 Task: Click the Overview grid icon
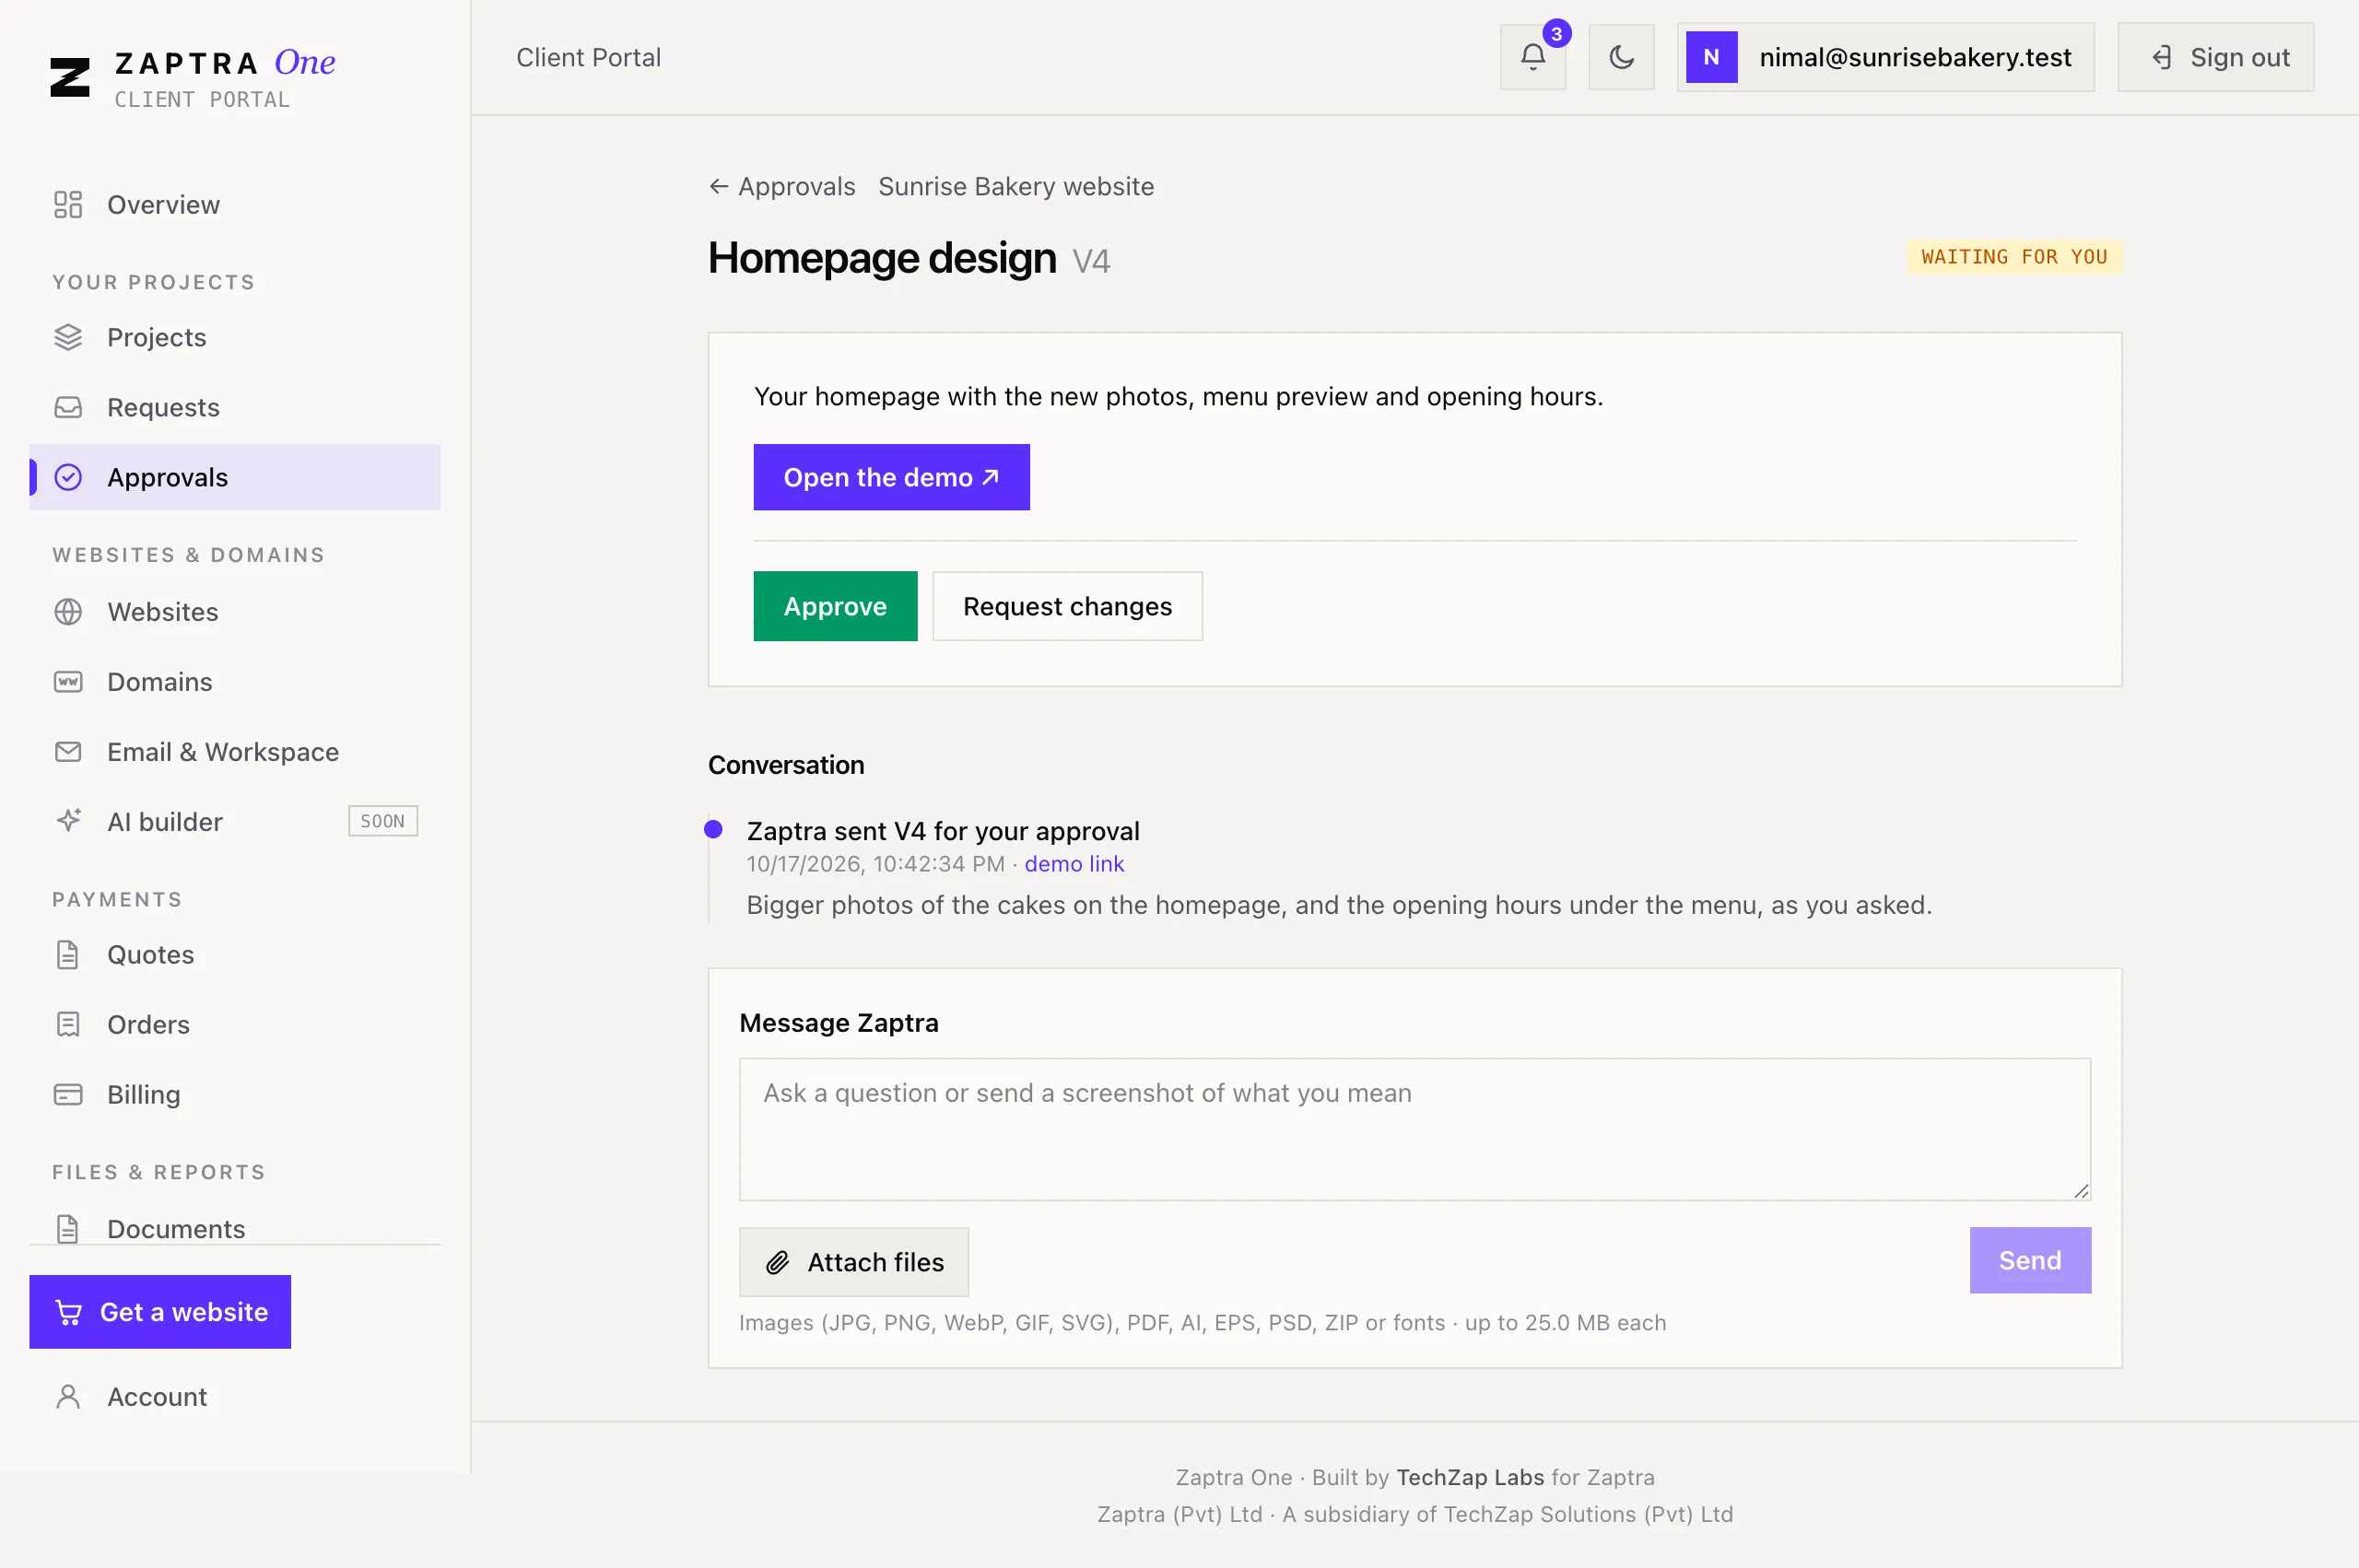point(68,205)
